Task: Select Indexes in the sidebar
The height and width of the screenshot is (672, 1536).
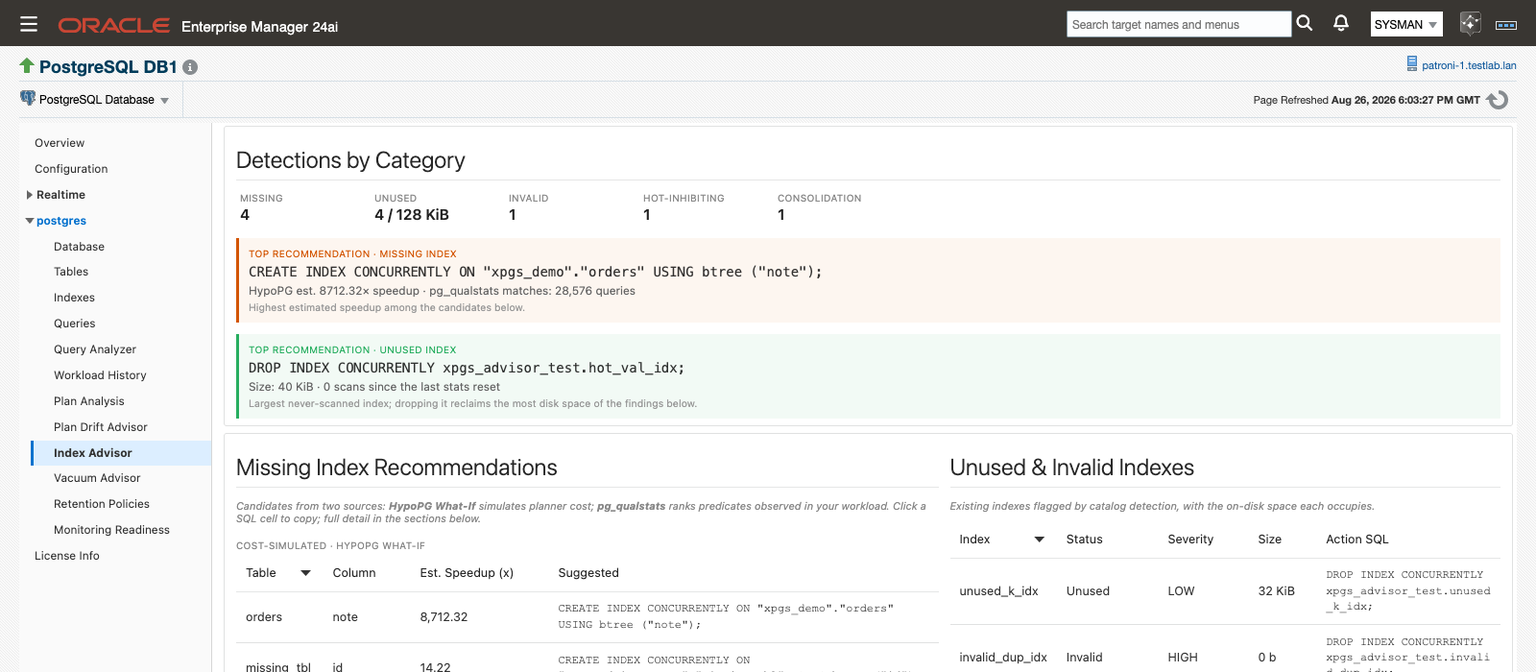Action: [x=74, y=298]
